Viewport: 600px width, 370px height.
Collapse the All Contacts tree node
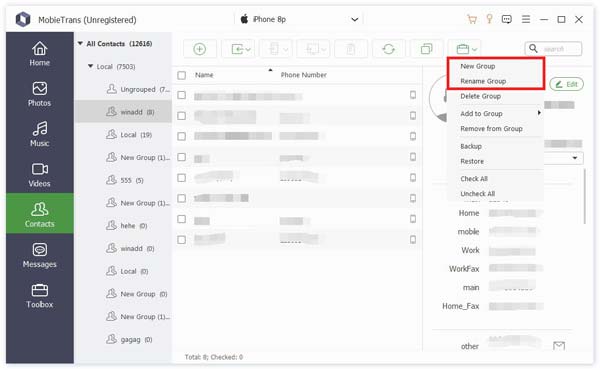80,44
